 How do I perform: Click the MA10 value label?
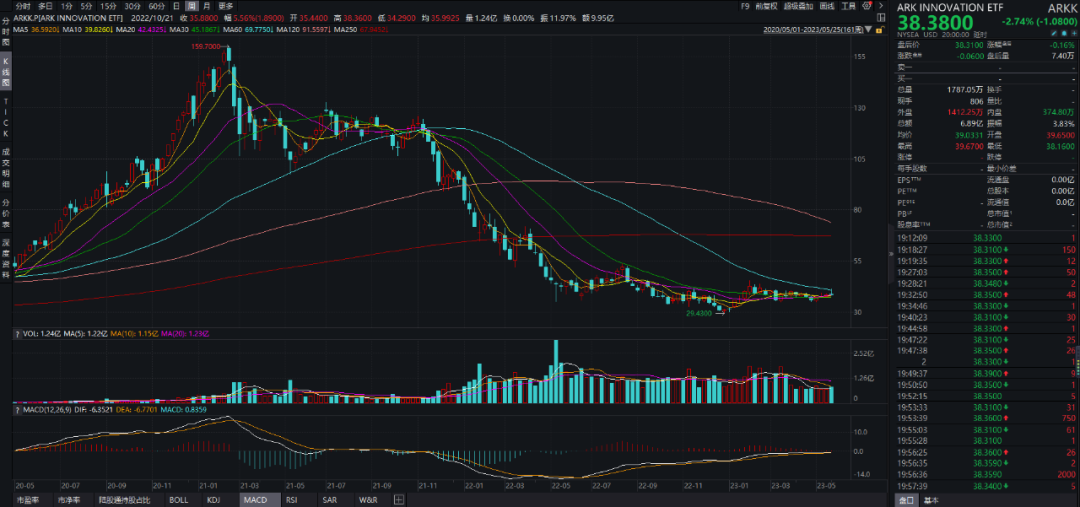[87, 30]
